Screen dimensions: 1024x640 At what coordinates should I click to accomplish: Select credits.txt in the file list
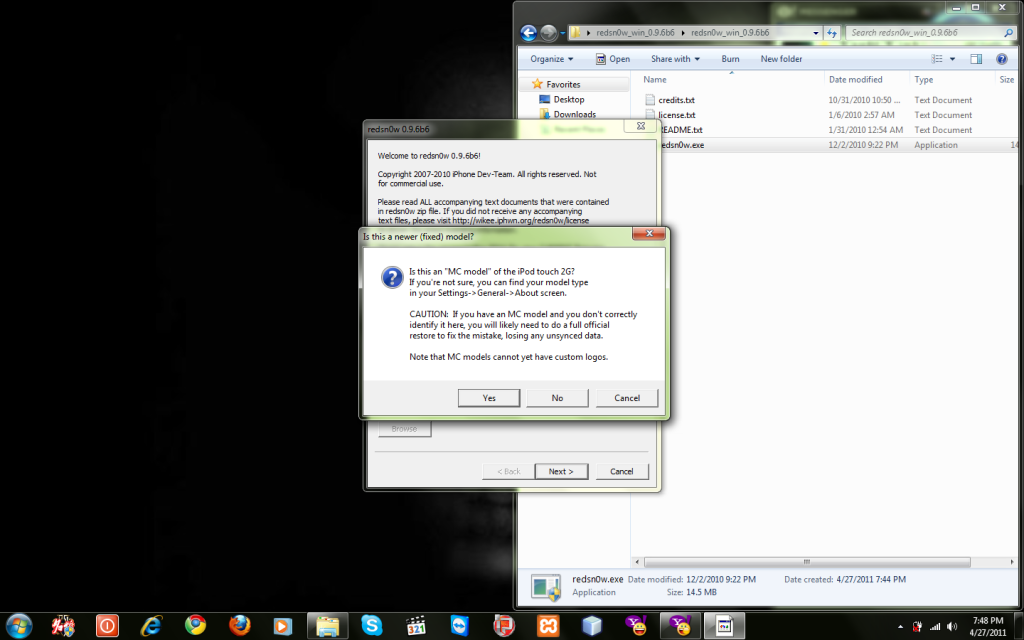(676, 100)
